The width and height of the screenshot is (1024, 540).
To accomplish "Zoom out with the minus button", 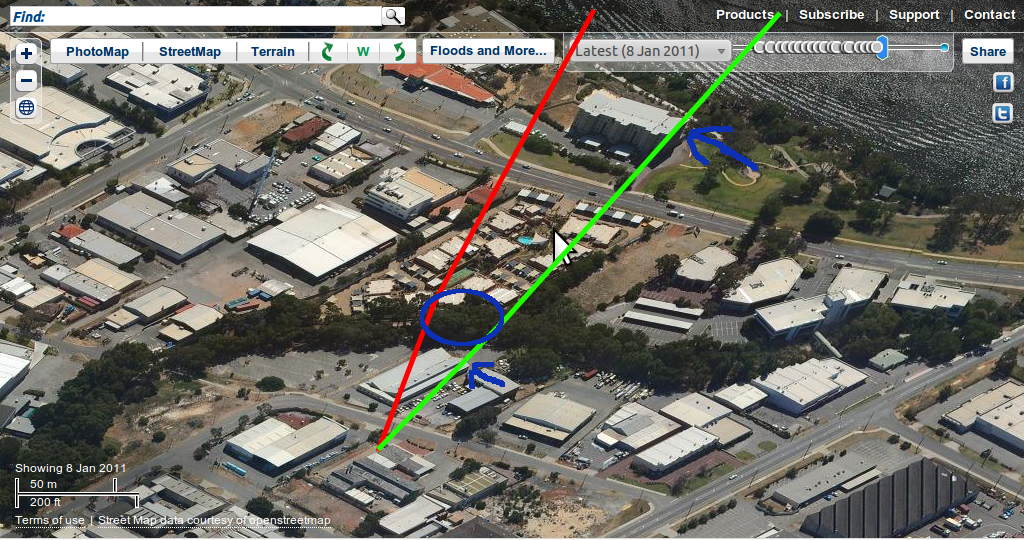I will pyautogui.click(x=26, y=80).
